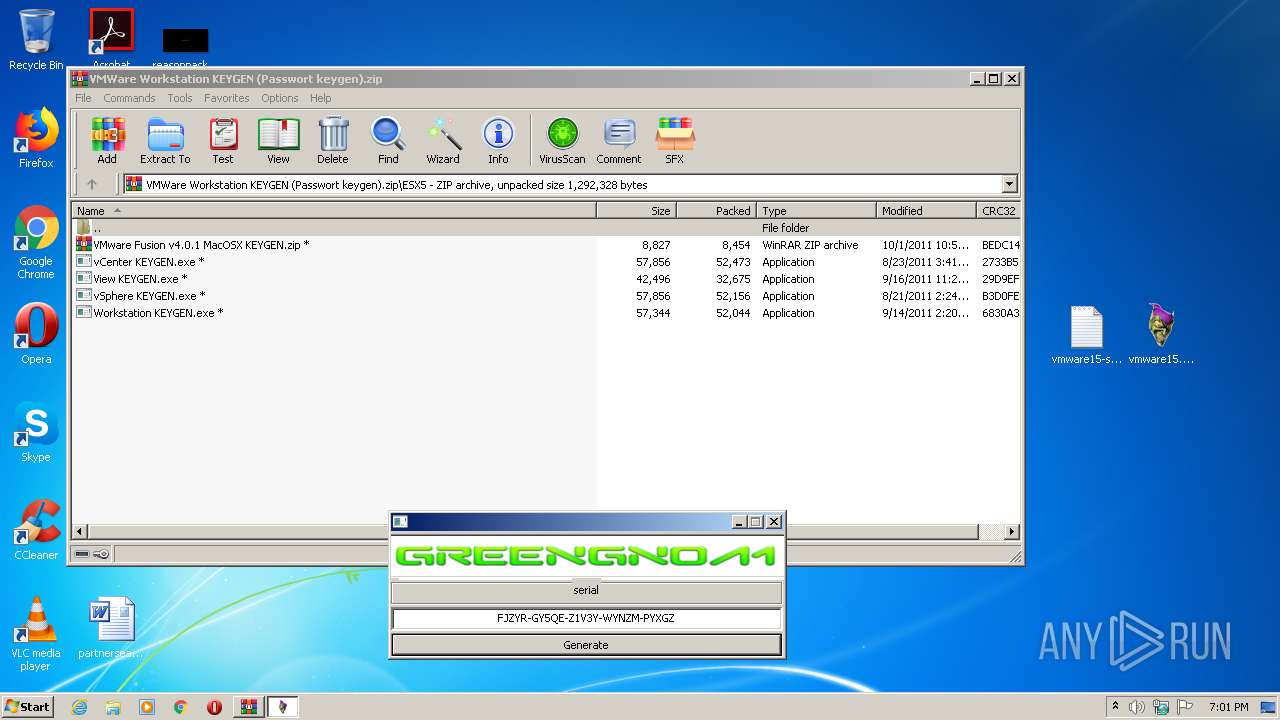
Task: Select vSphere KEYGEN.exe file row
Action: click(546, 296)
